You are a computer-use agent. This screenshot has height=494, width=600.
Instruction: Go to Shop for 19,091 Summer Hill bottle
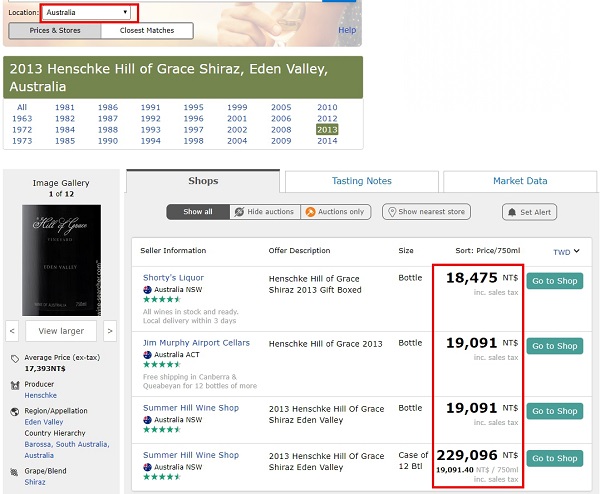pyautogui.click(x=555, y=411)
